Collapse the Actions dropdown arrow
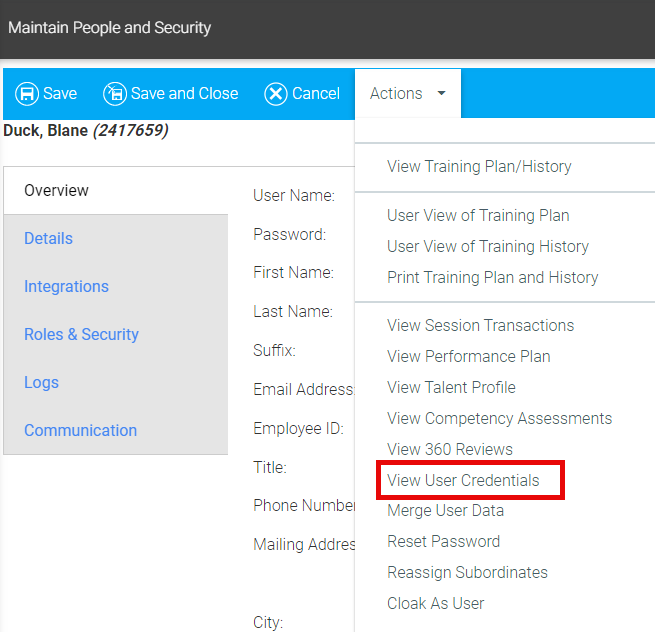Image resolution: width=655 pixels, height=632 pixels. [441, 94]
